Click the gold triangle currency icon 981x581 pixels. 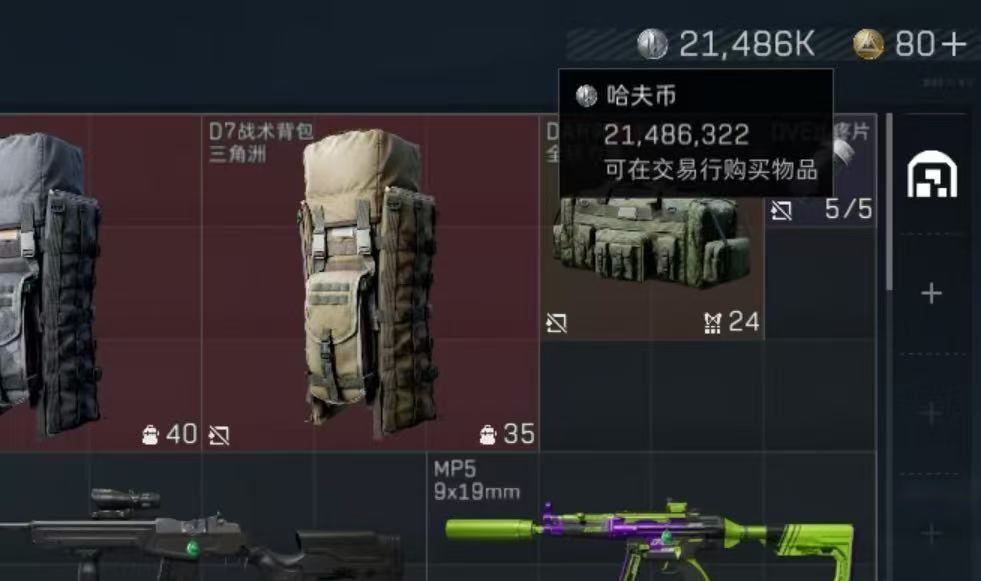click(x=868, y=44)
